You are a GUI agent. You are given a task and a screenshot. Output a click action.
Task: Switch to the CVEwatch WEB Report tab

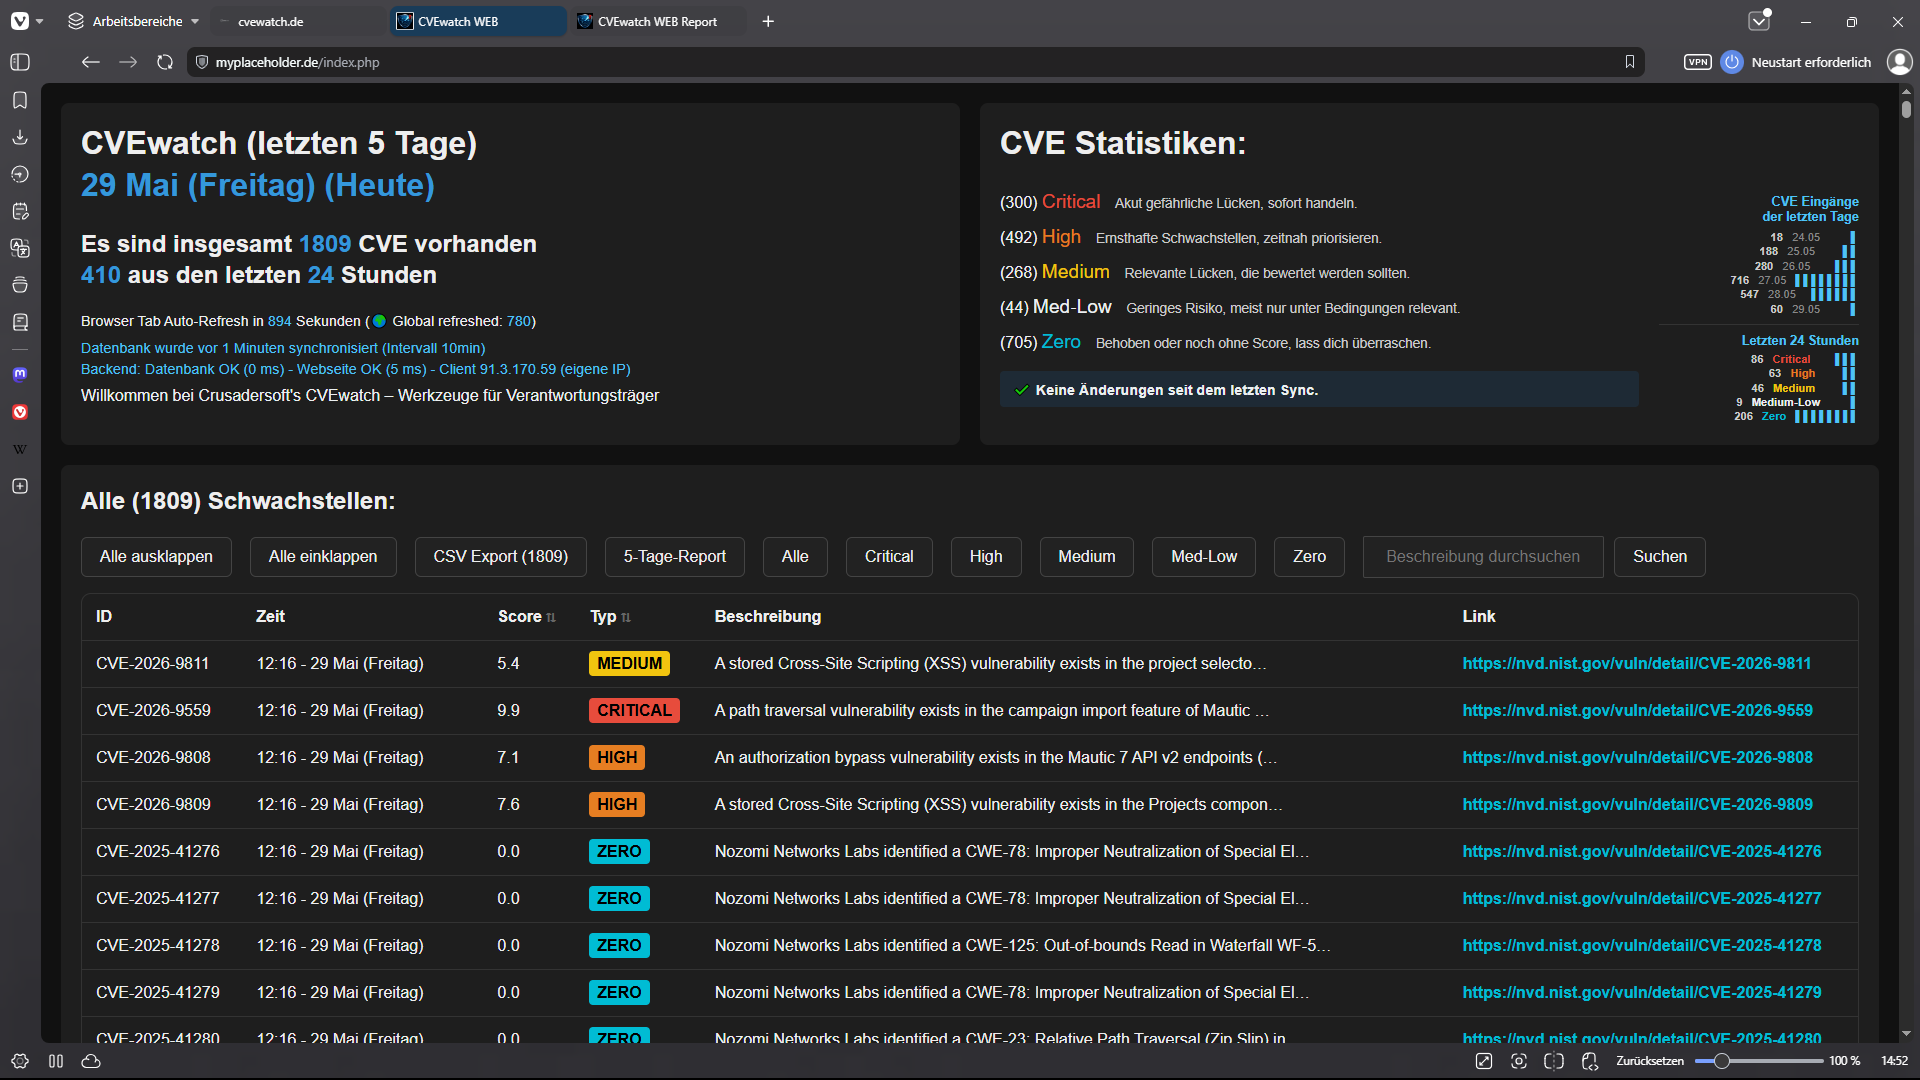click(x=658, y=21)
